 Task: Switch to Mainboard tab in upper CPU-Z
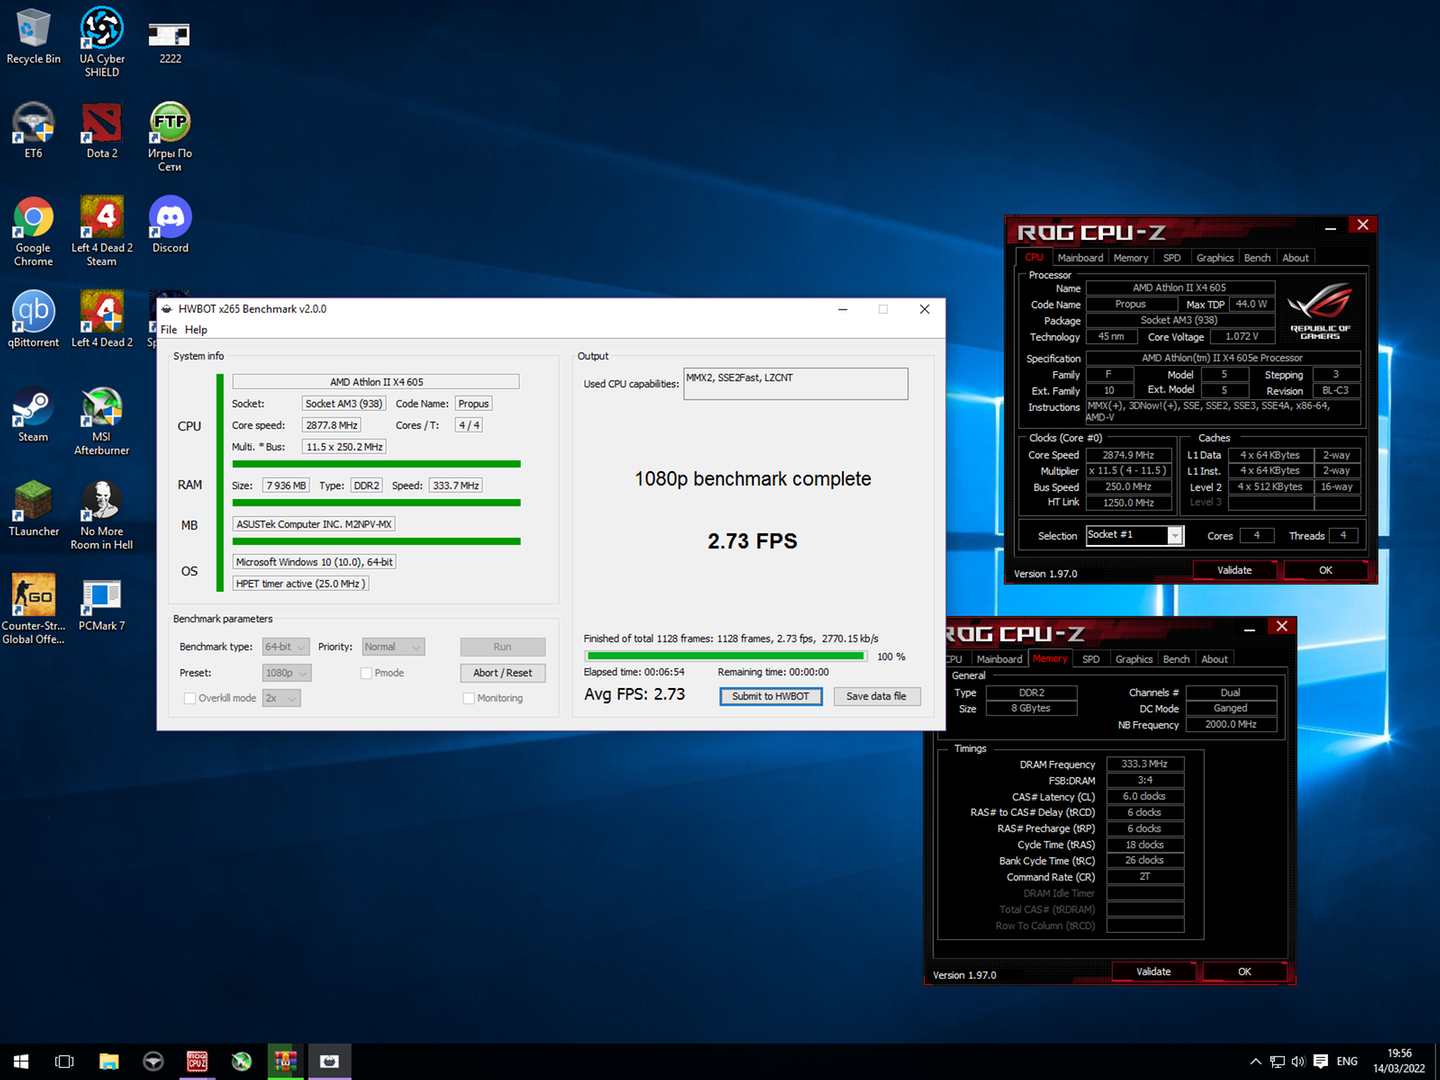point(1080,258)
